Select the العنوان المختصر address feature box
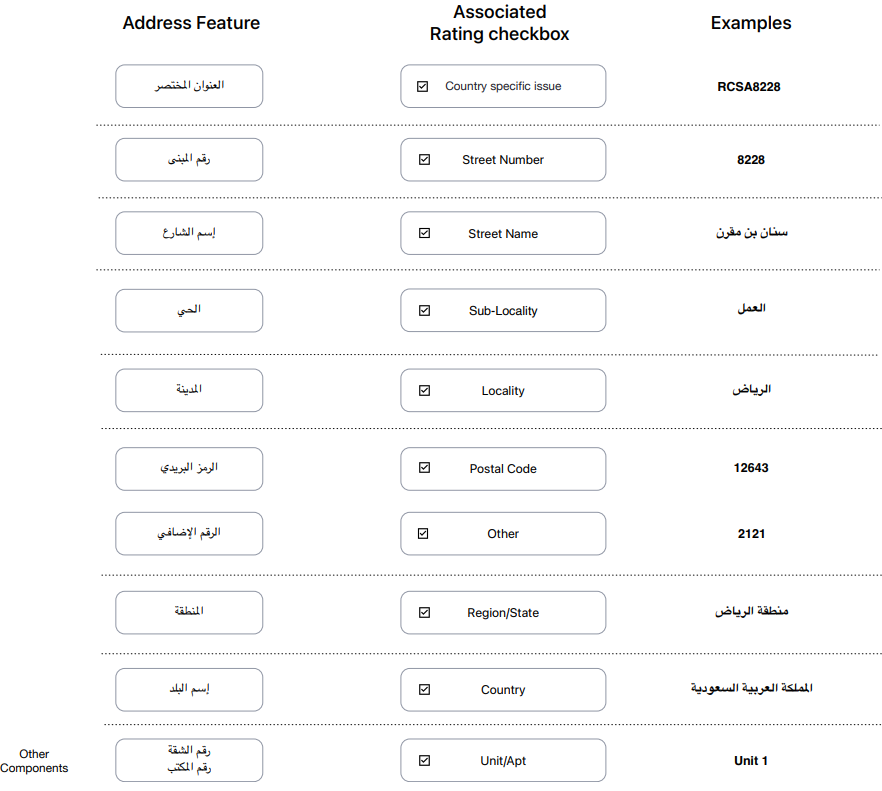 [x=189, y=86]
